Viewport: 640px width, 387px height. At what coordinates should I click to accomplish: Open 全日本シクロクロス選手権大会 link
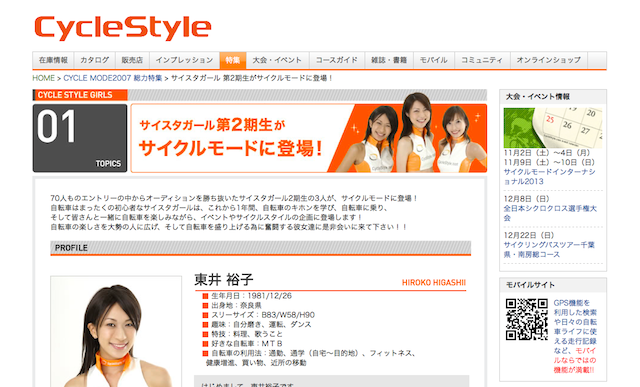[550, 213]
